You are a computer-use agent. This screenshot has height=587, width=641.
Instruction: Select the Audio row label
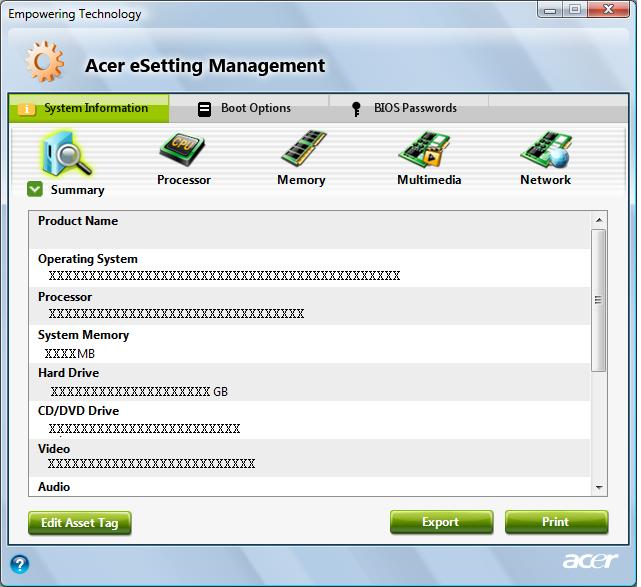tap(54, 487)
